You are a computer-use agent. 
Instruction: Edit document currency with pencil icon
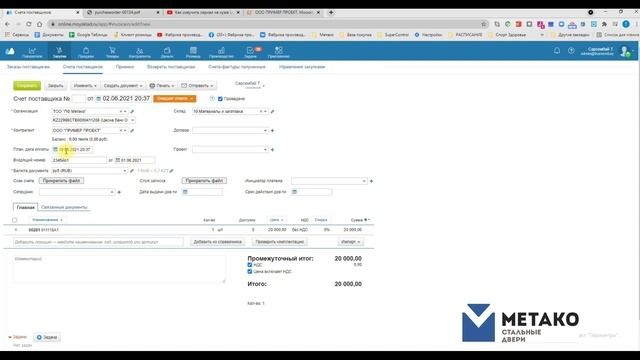pos(132,171)
